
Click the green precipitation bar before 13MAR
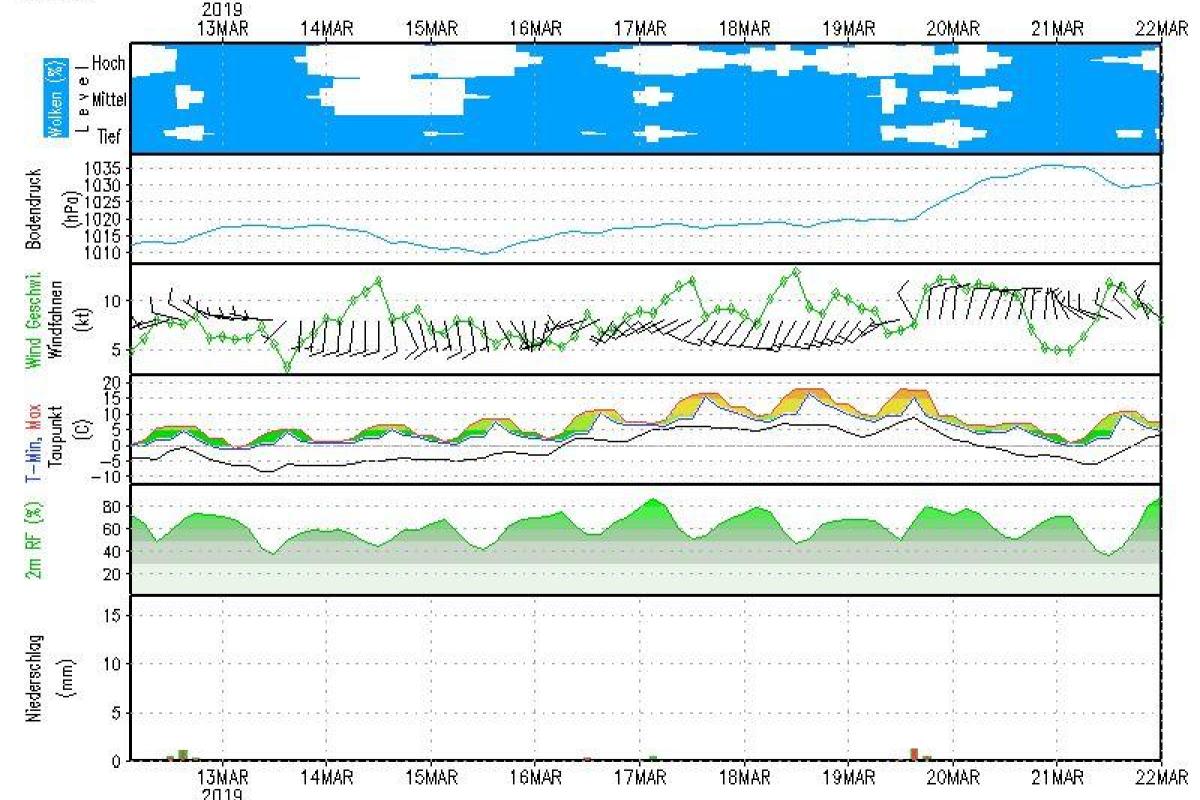click(x=183, y=755)
